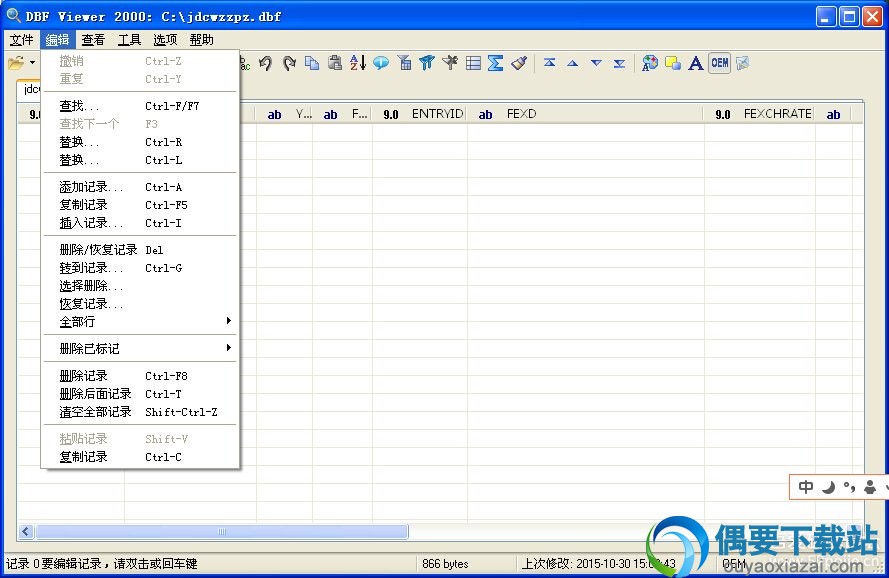Click horizontal scrollbar left arrow
This screenshot has height=578, width=889.
25,531
